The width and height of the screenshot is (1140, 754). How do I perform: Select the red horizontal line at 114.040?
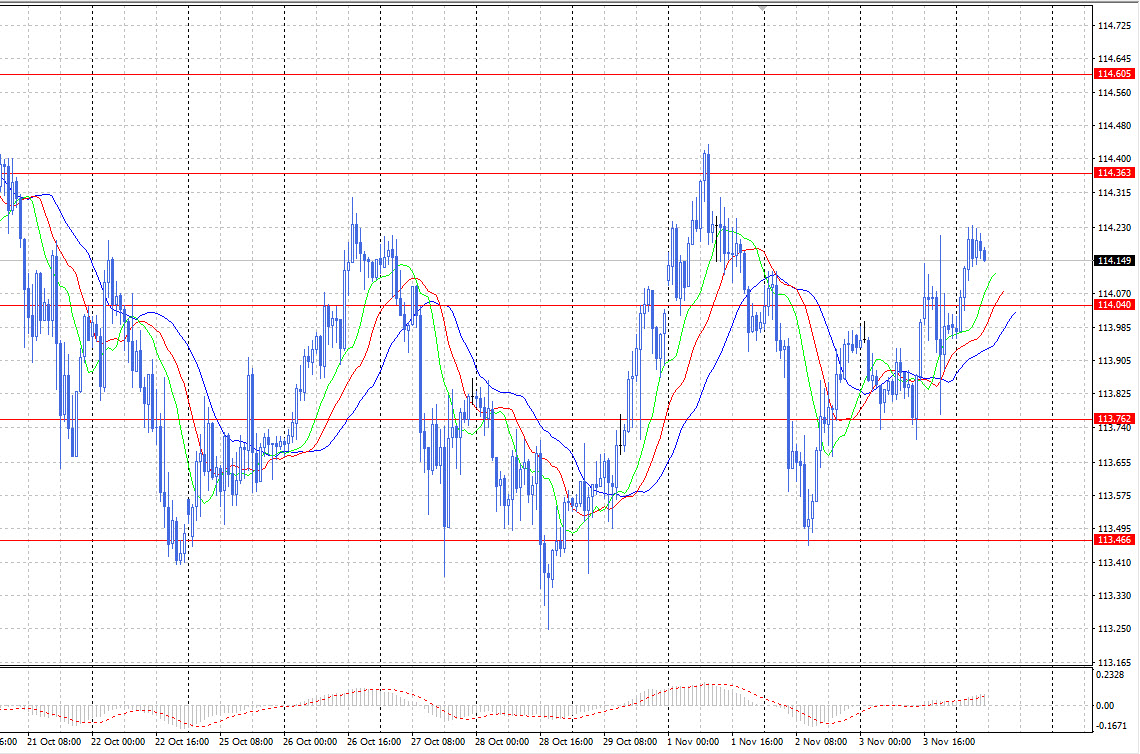click(546, 305)
